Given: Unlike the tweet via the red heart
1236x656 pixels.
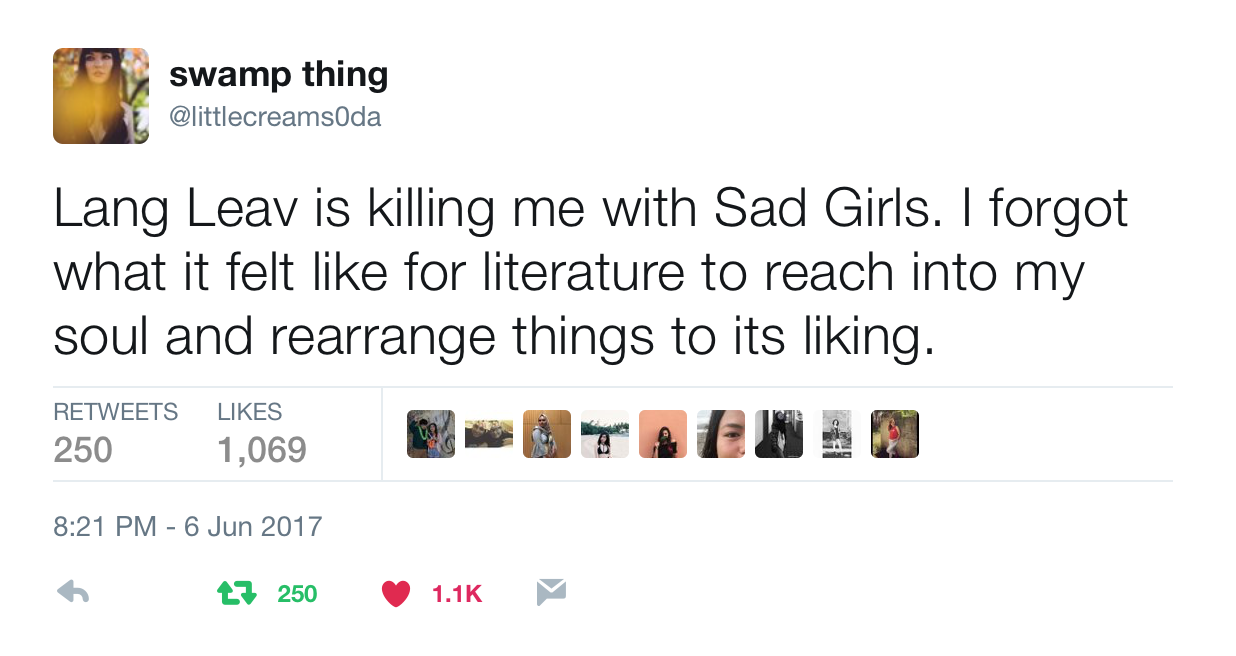Looking at the screenshot, I should [x=396, y=594].
